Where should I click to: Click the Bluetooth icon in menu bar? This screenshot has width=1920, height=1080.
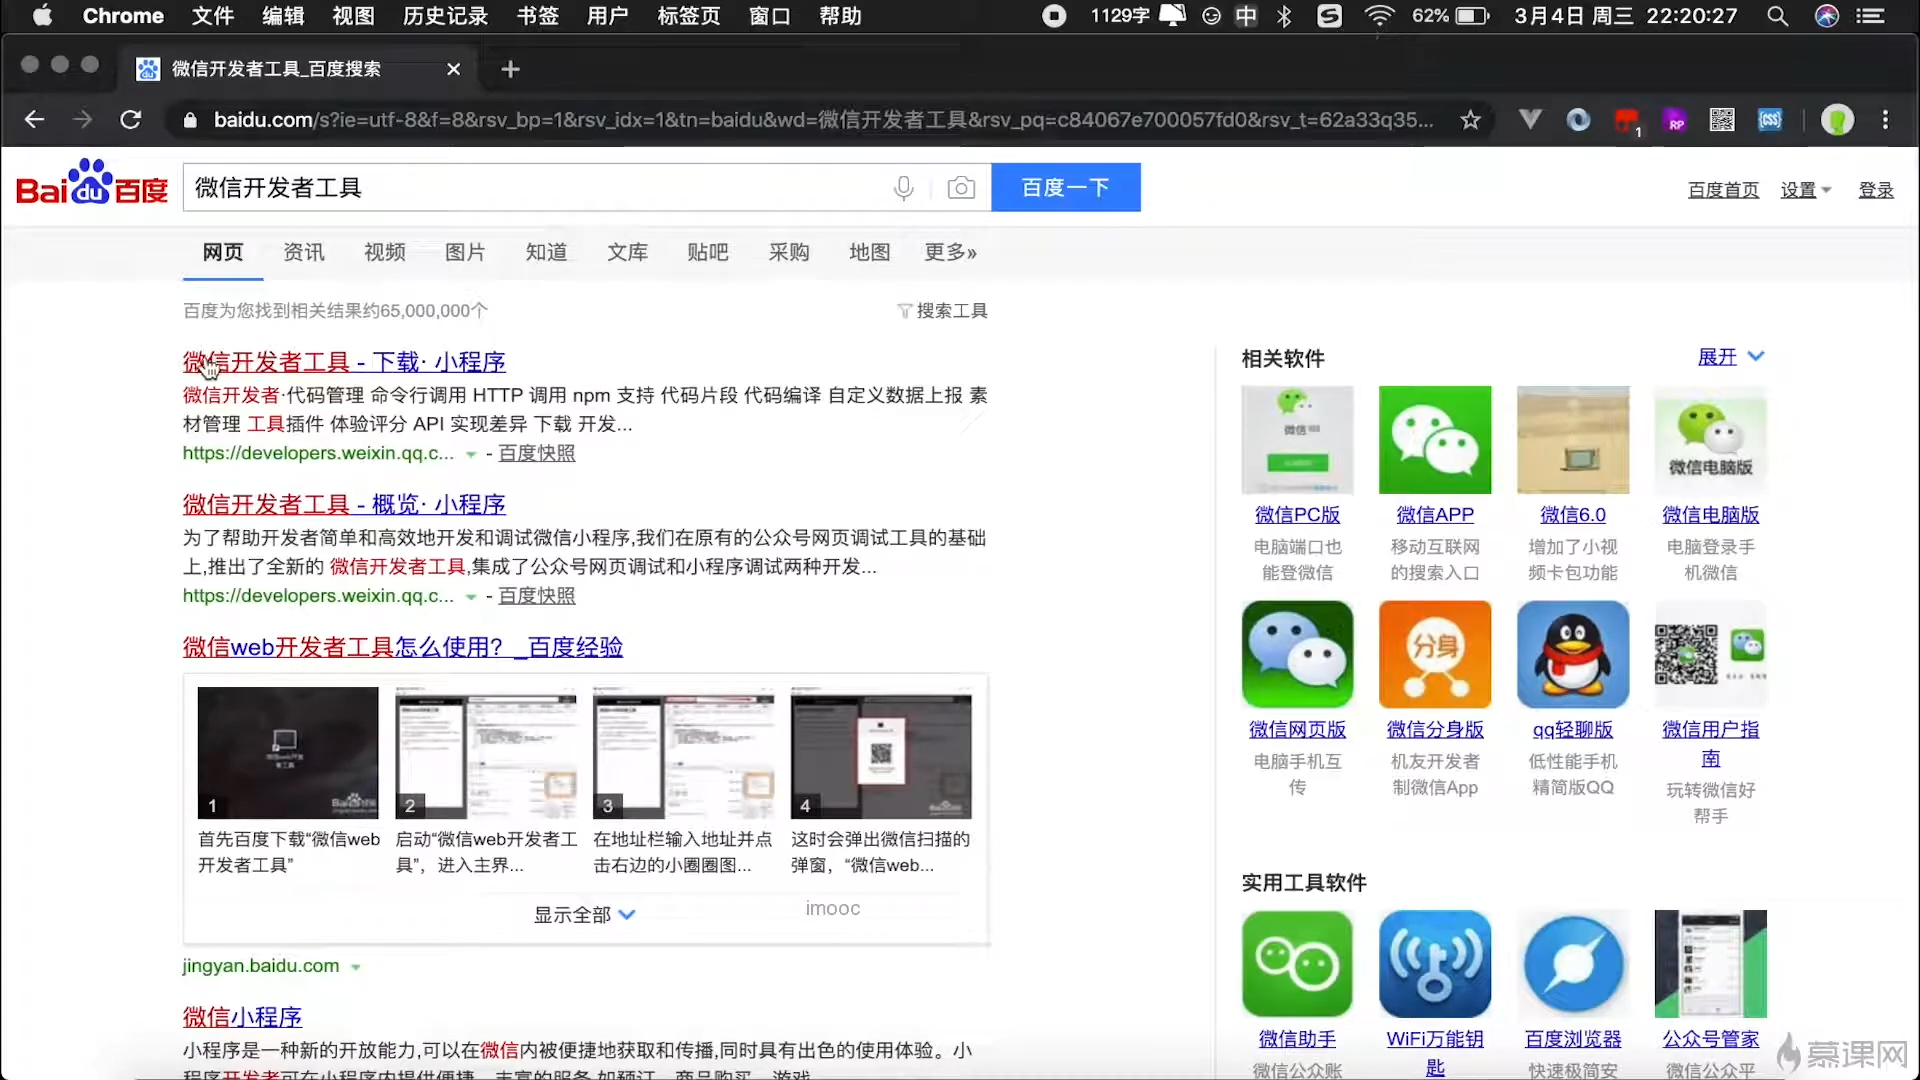pos(1285,16)
